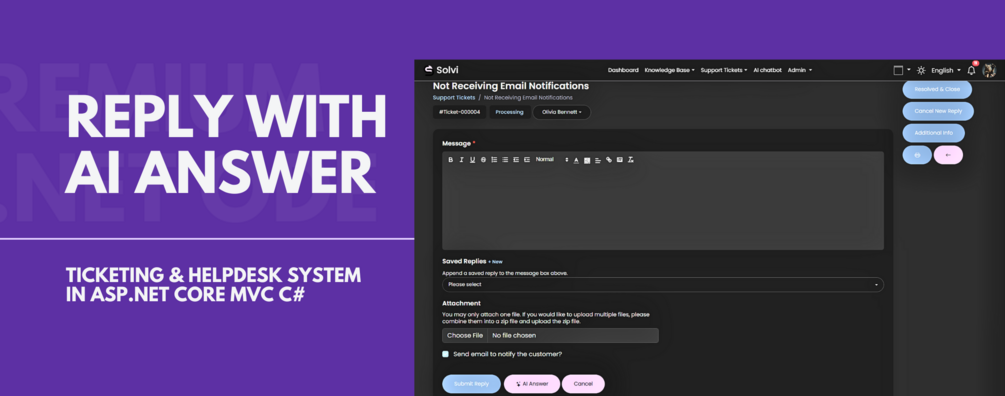Click the 'Not Receiving Email Notifications' heading
Screen dimensions: 1005x396
pos(511,86)
